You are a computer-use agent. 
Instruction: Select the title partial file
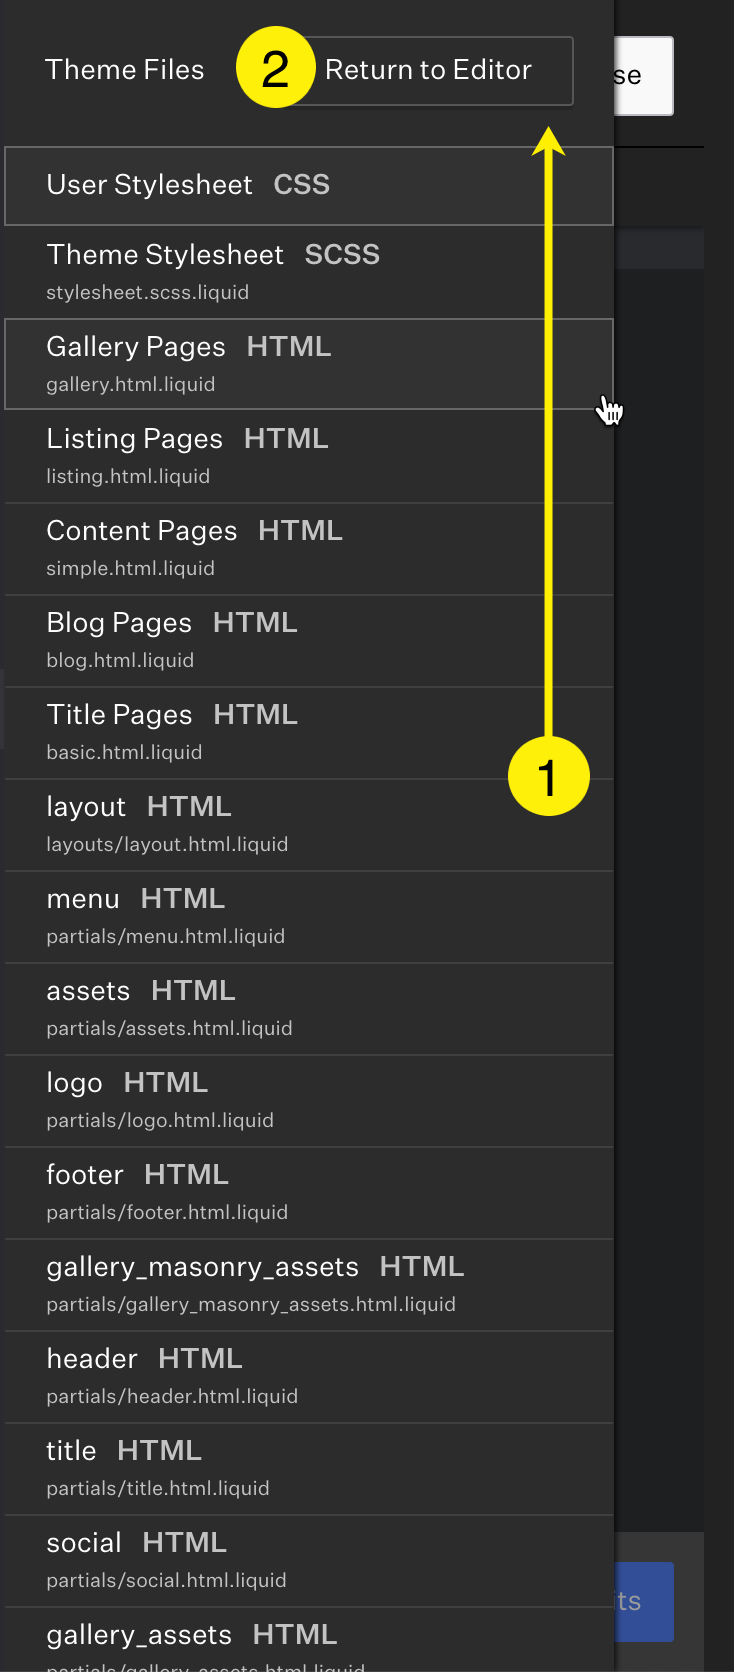coord(309,1469)
